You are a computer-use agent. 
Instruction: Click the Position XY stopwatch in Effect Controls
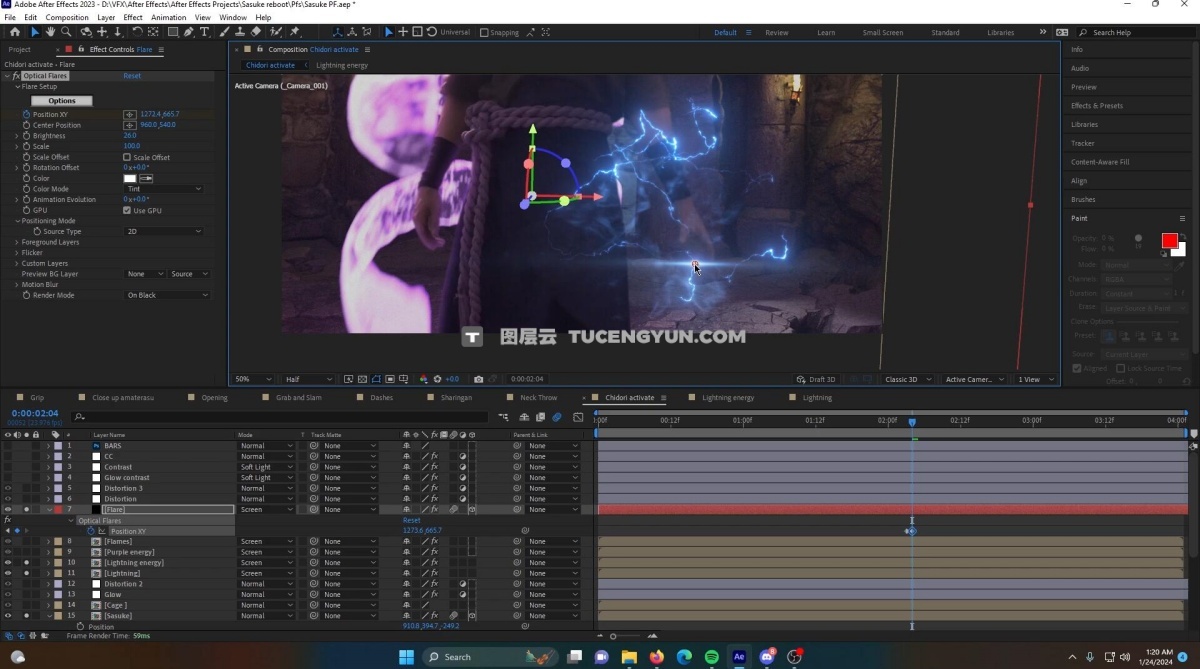(27, 114)
